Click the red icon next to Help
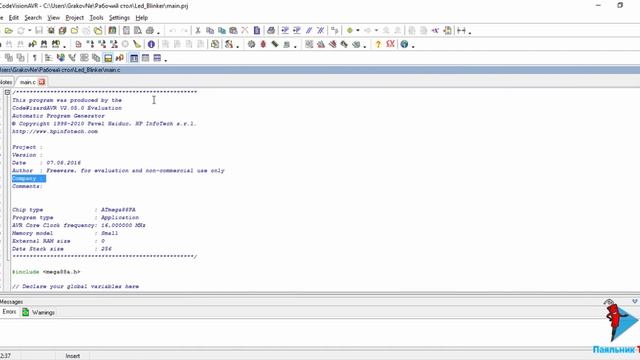 click(x=391, y=44)
